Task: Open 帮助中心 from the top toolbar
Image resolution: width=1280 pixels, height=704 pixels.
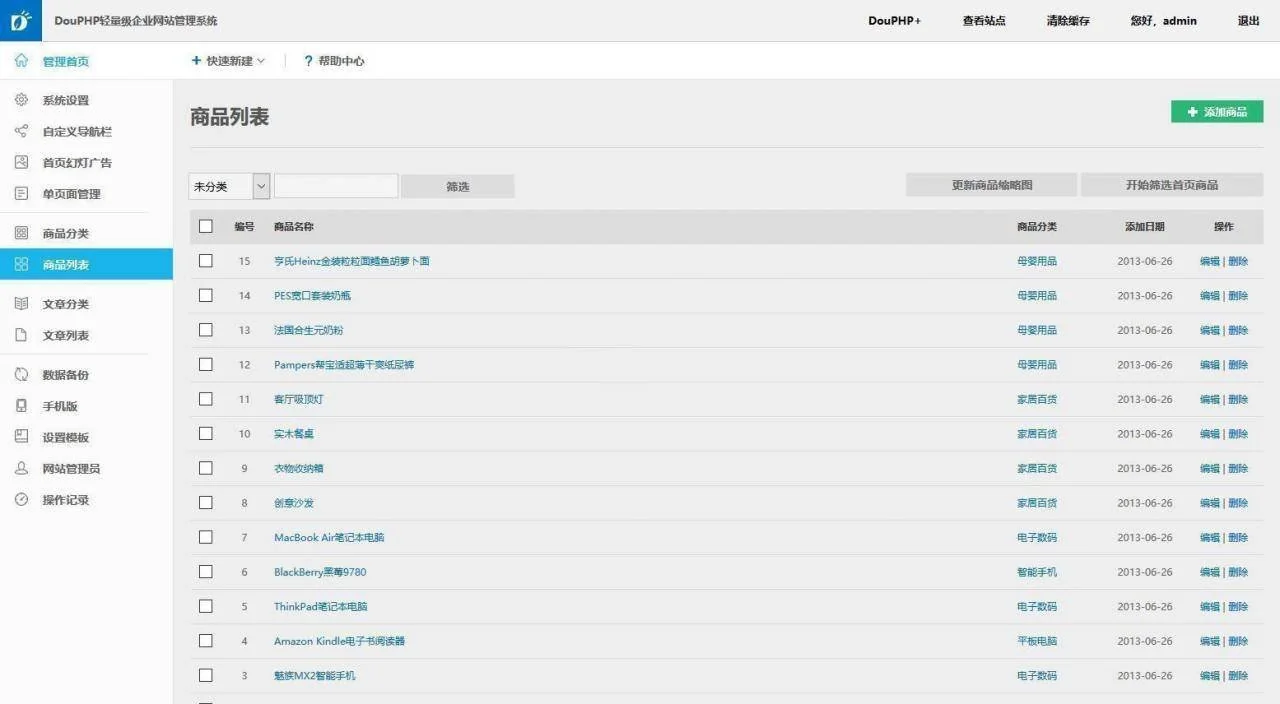Action: [x=334, y=61]
